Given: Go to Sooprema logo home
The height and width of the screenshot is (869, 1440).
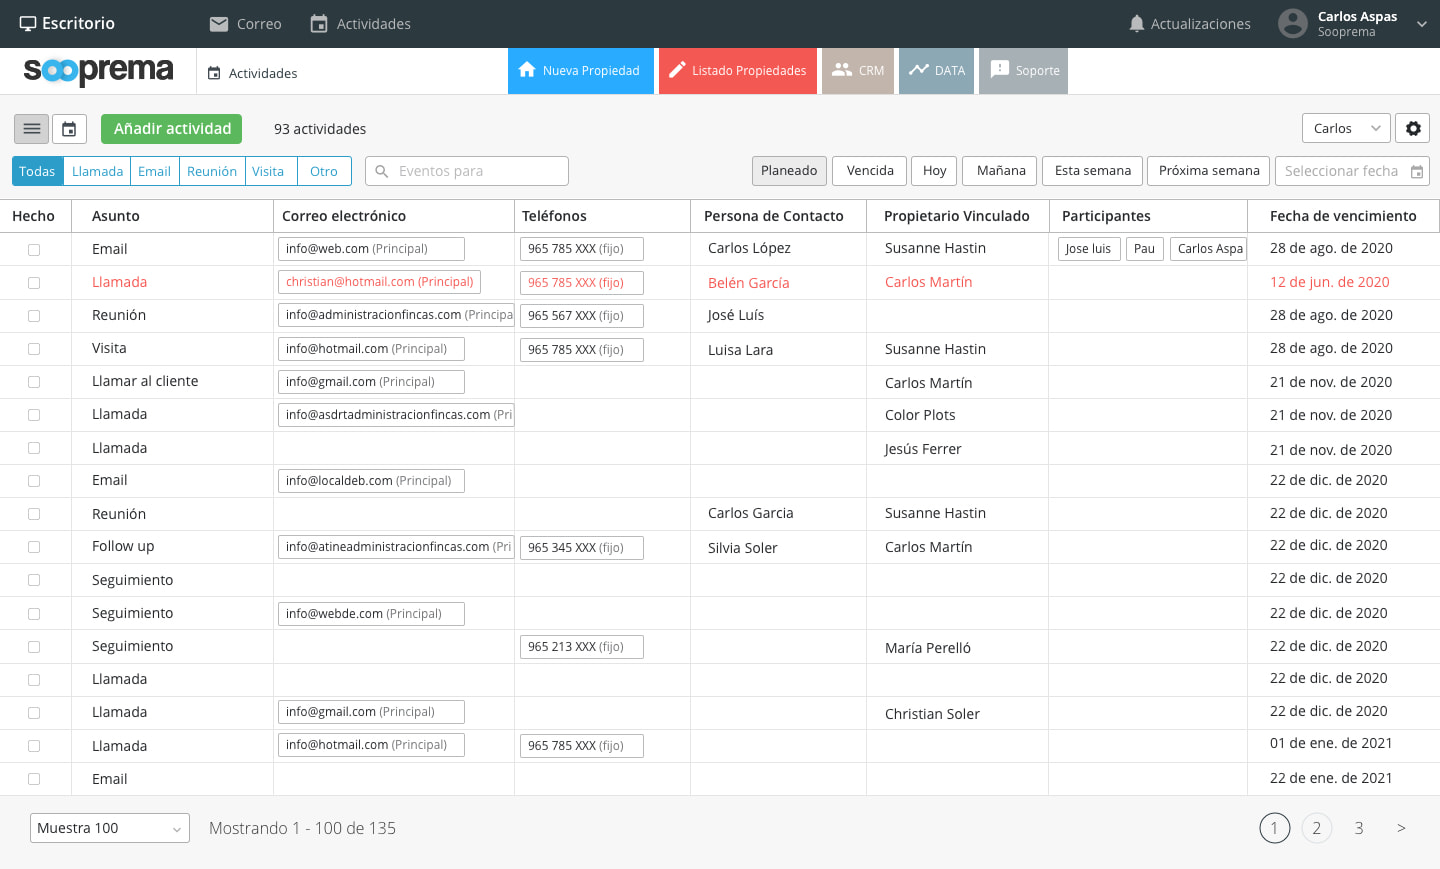Looking at the screenshot, I should 98,71.
